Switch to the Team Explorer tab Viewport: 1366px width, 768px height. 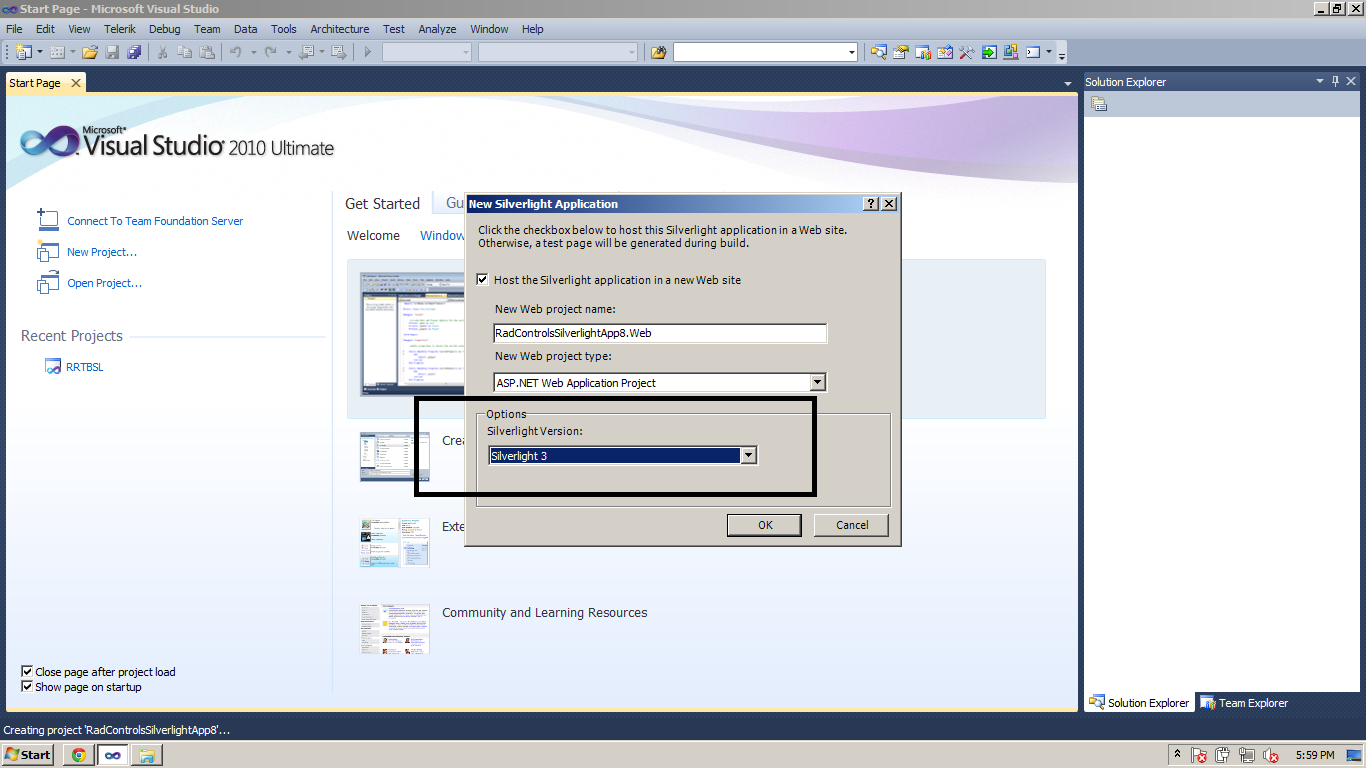(1244, 703)
